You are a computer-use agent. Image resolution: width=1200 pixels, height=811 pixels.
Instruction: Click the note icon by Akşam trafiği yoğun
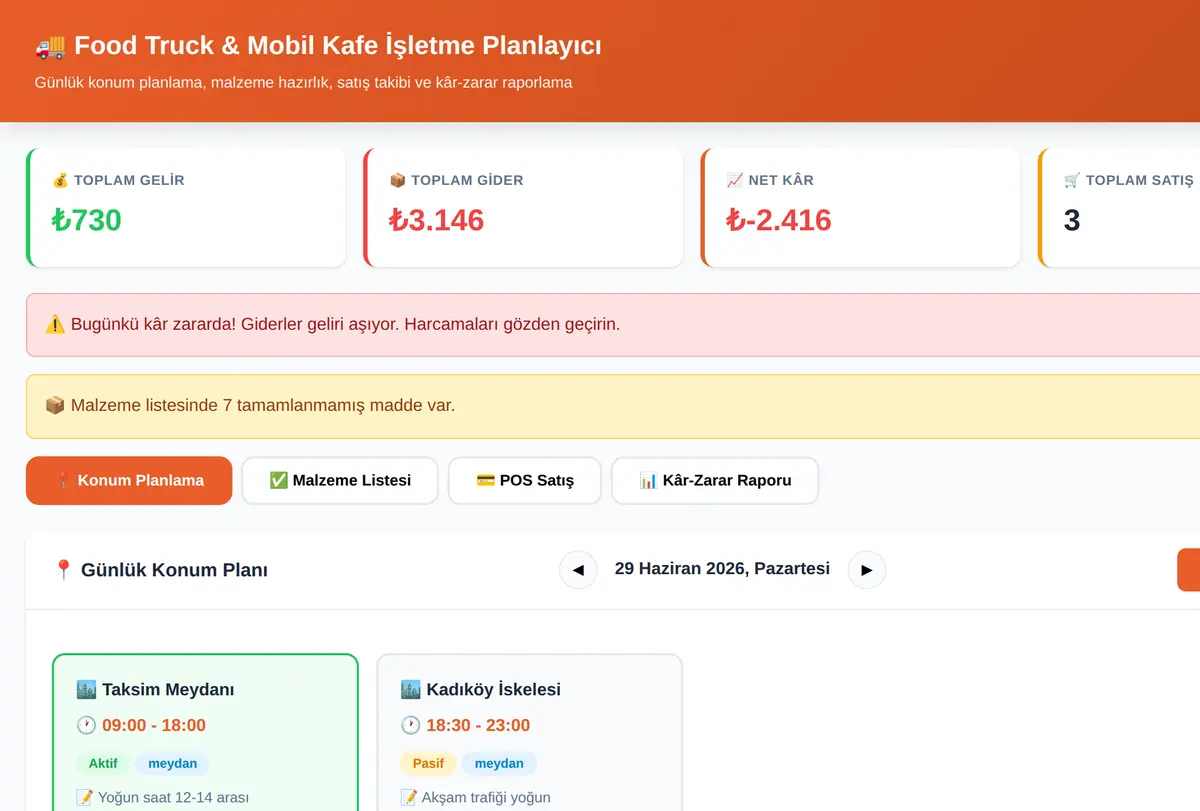pyautogui.click(x=409, y=798)
